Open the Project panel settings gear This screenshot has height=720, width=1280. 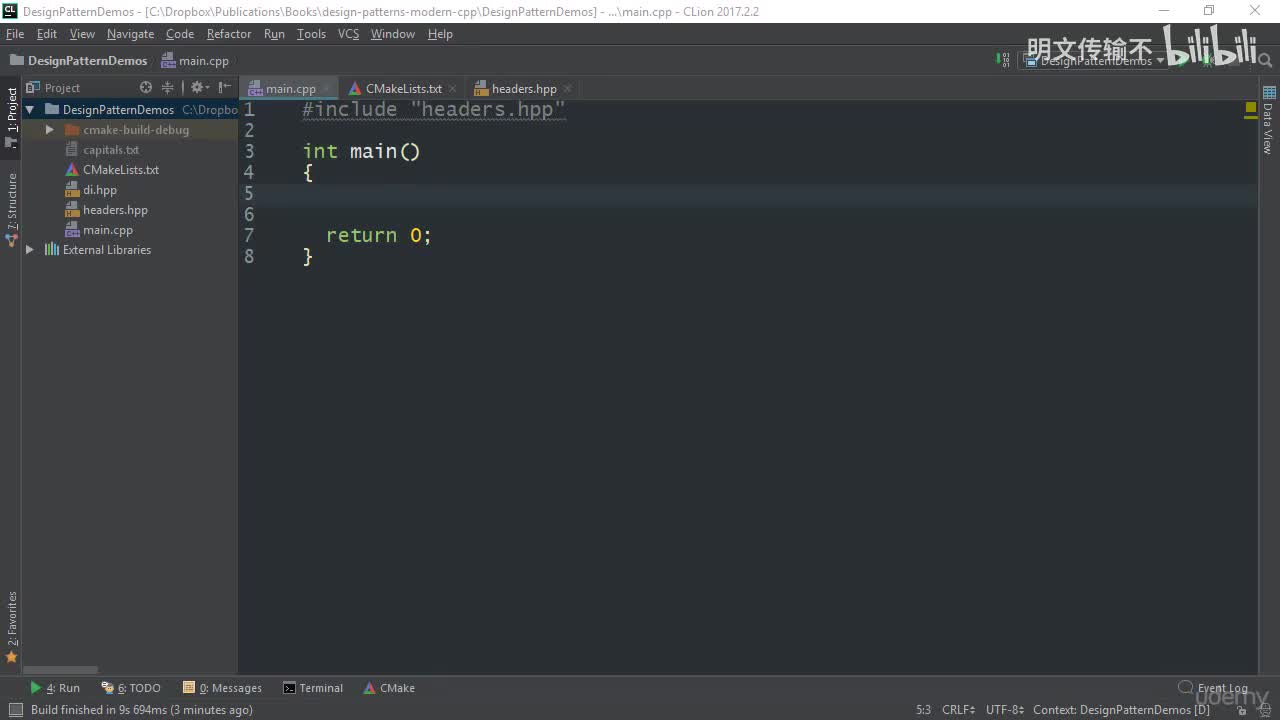pyautogui.click(x=198, y=88)
